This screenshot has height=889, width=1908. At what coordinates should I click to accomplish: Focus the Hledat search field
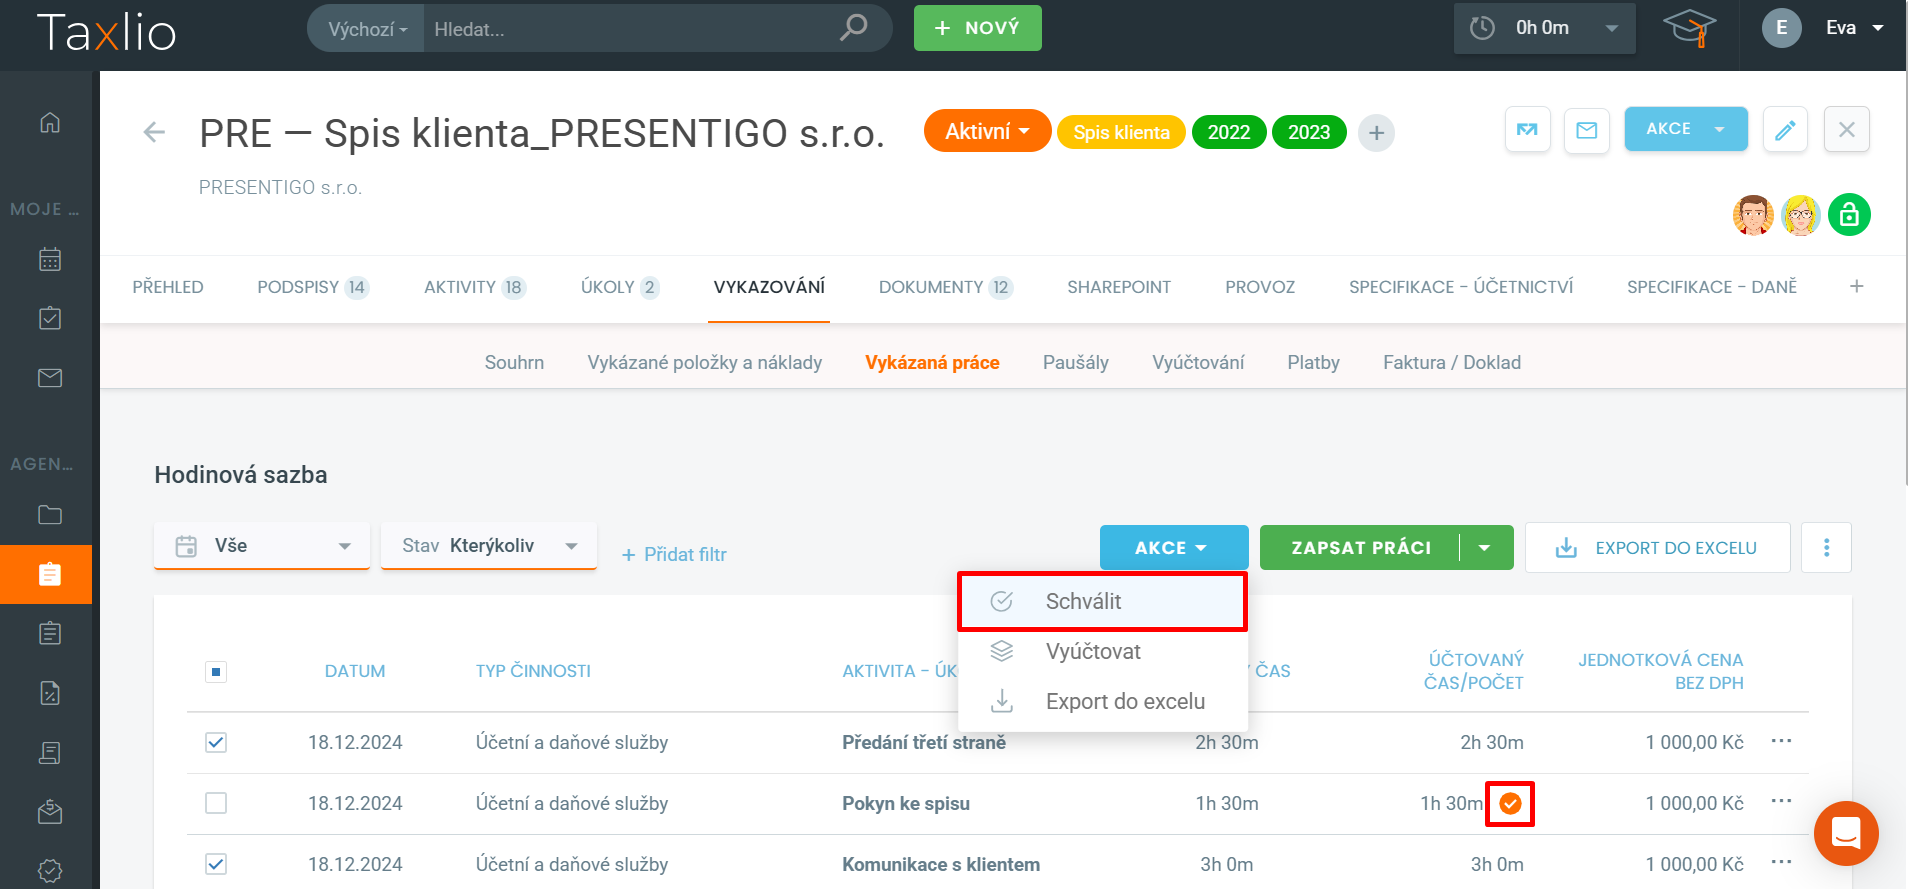point(630,29)
